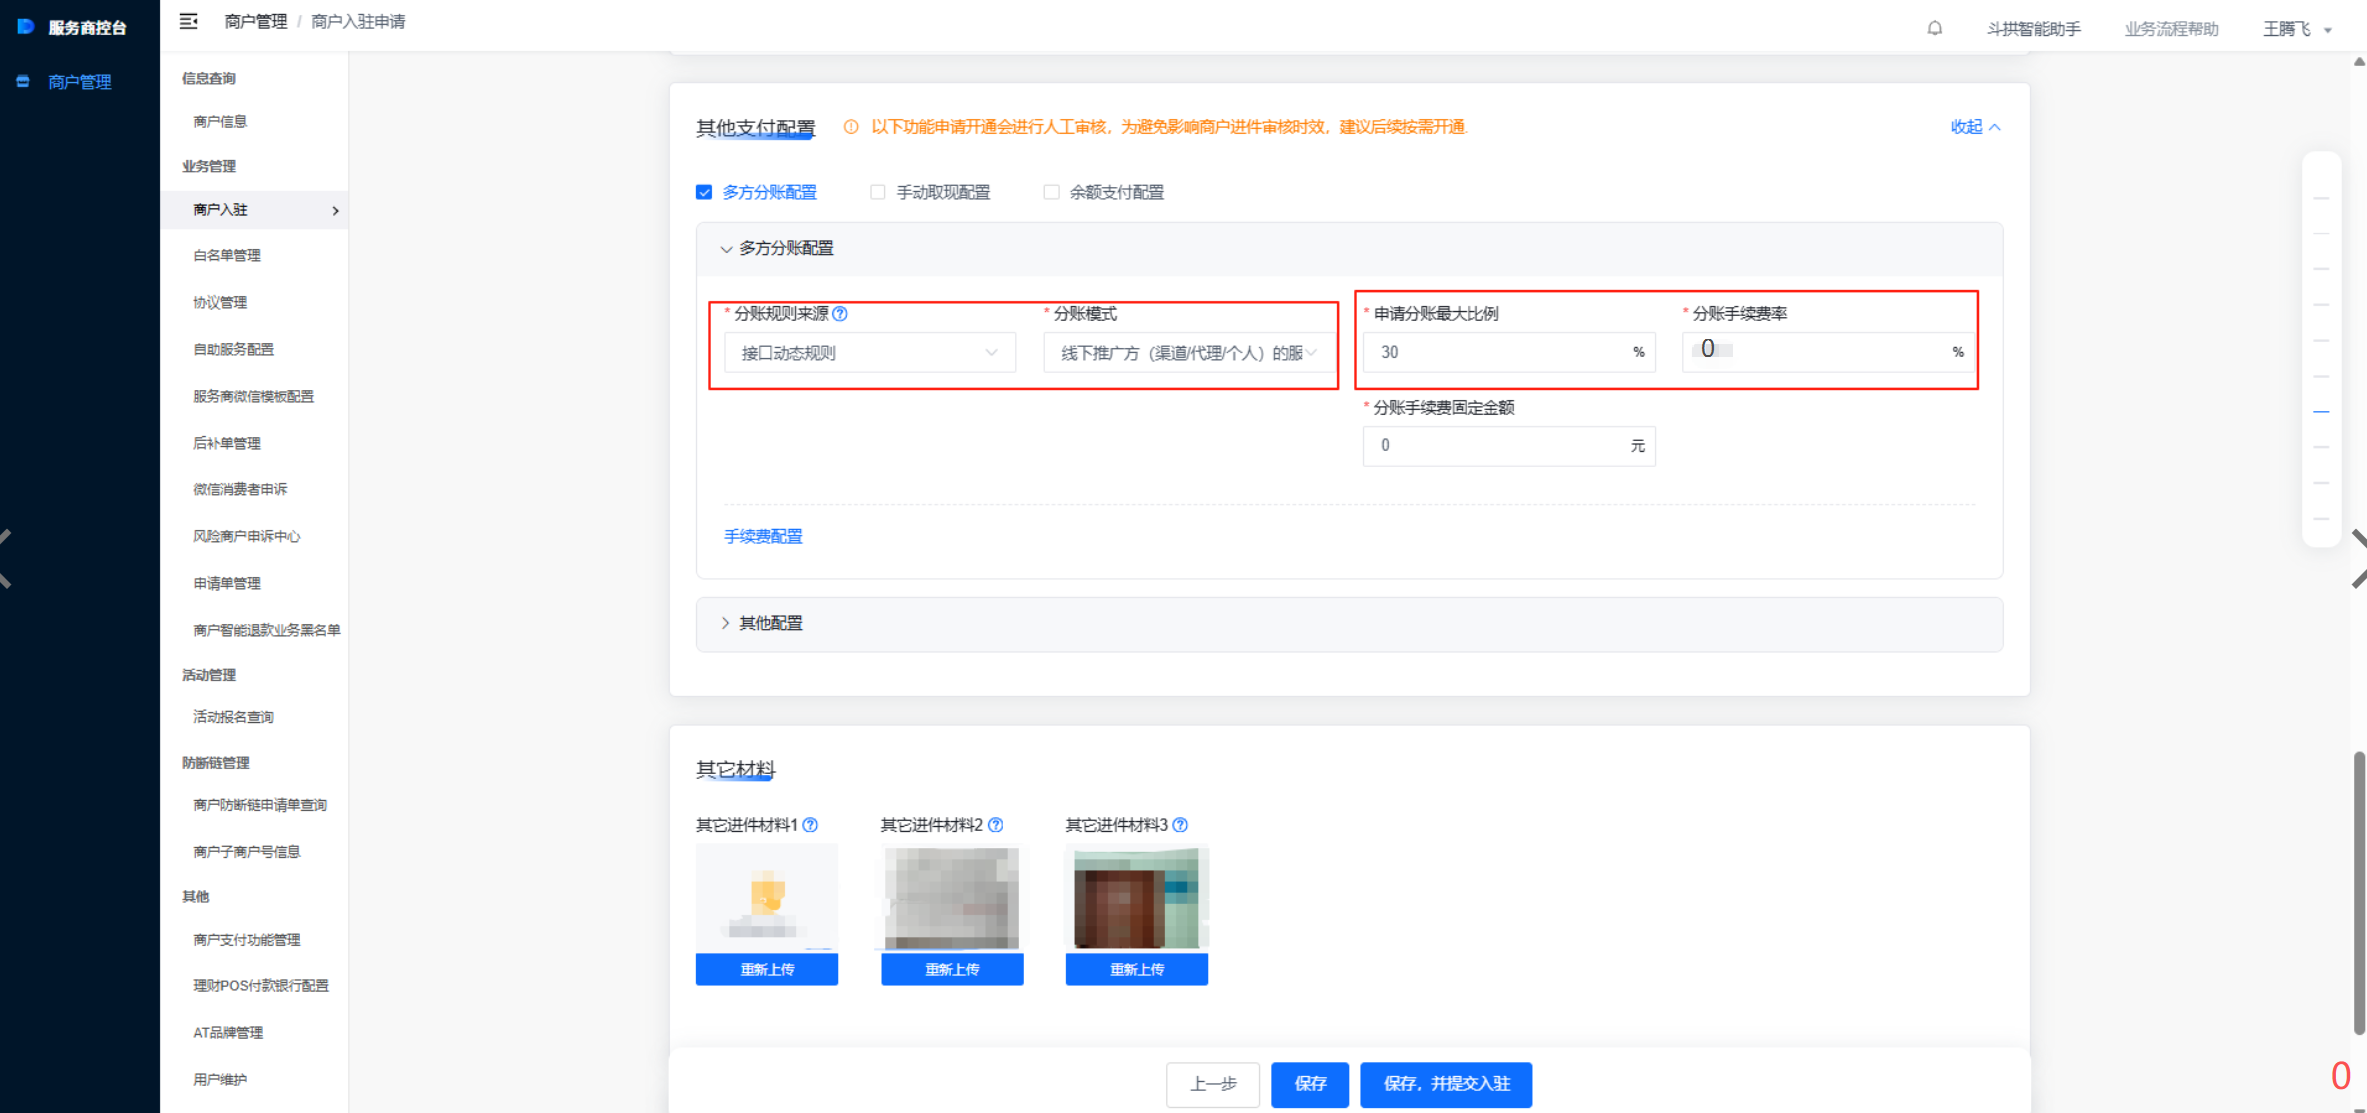Open 协议管理 menu item
The image size is (2367, 1113).
[220, 302]
